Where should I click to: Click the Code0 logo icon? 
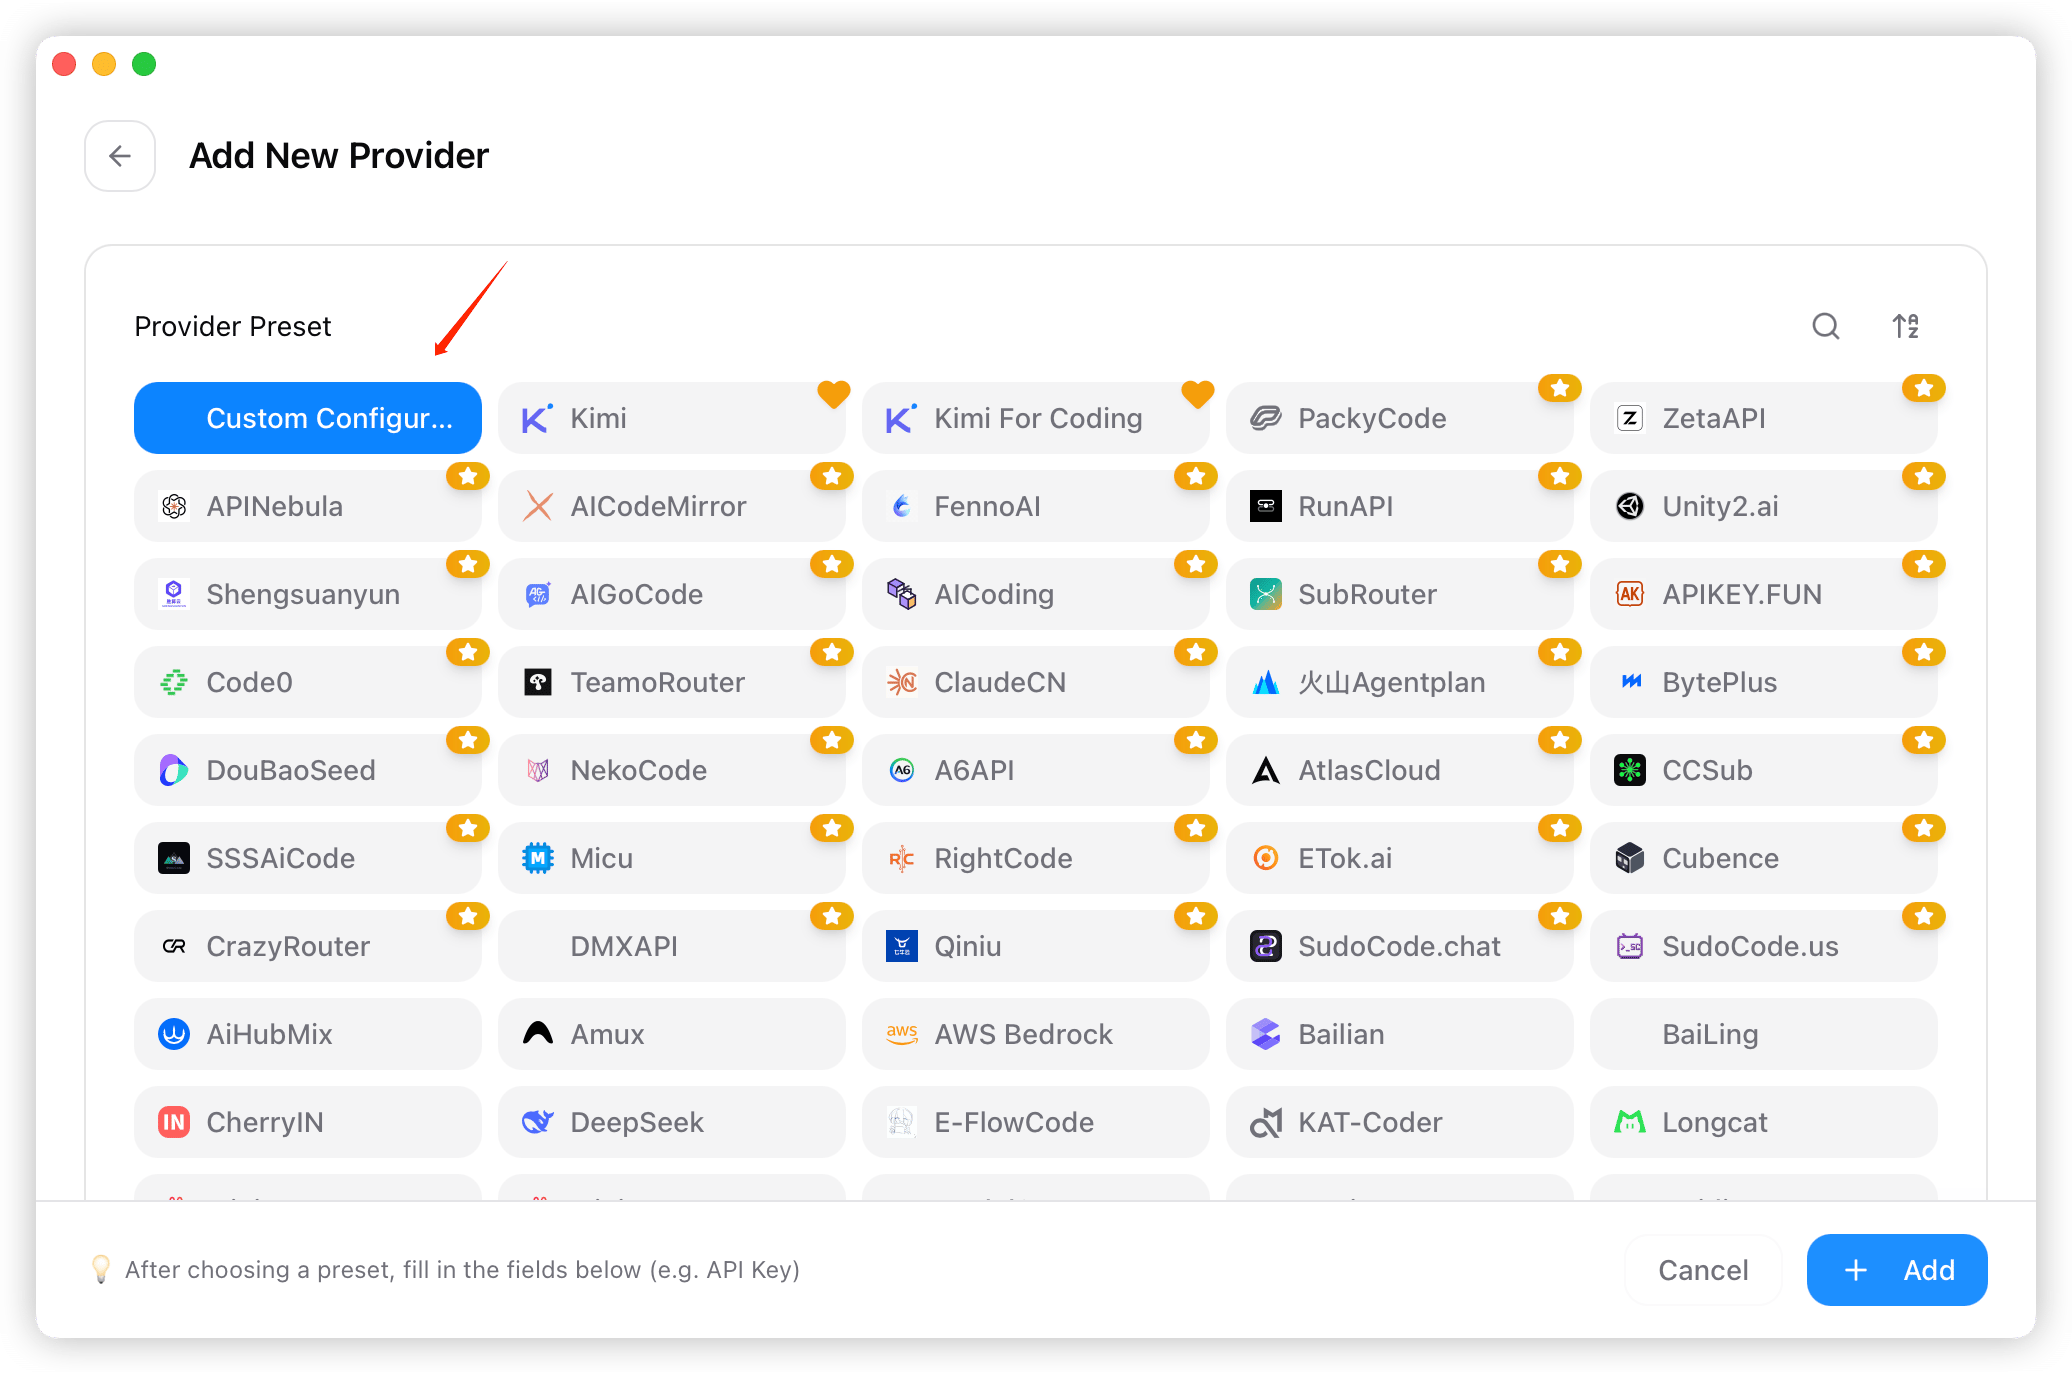[174, 682]
